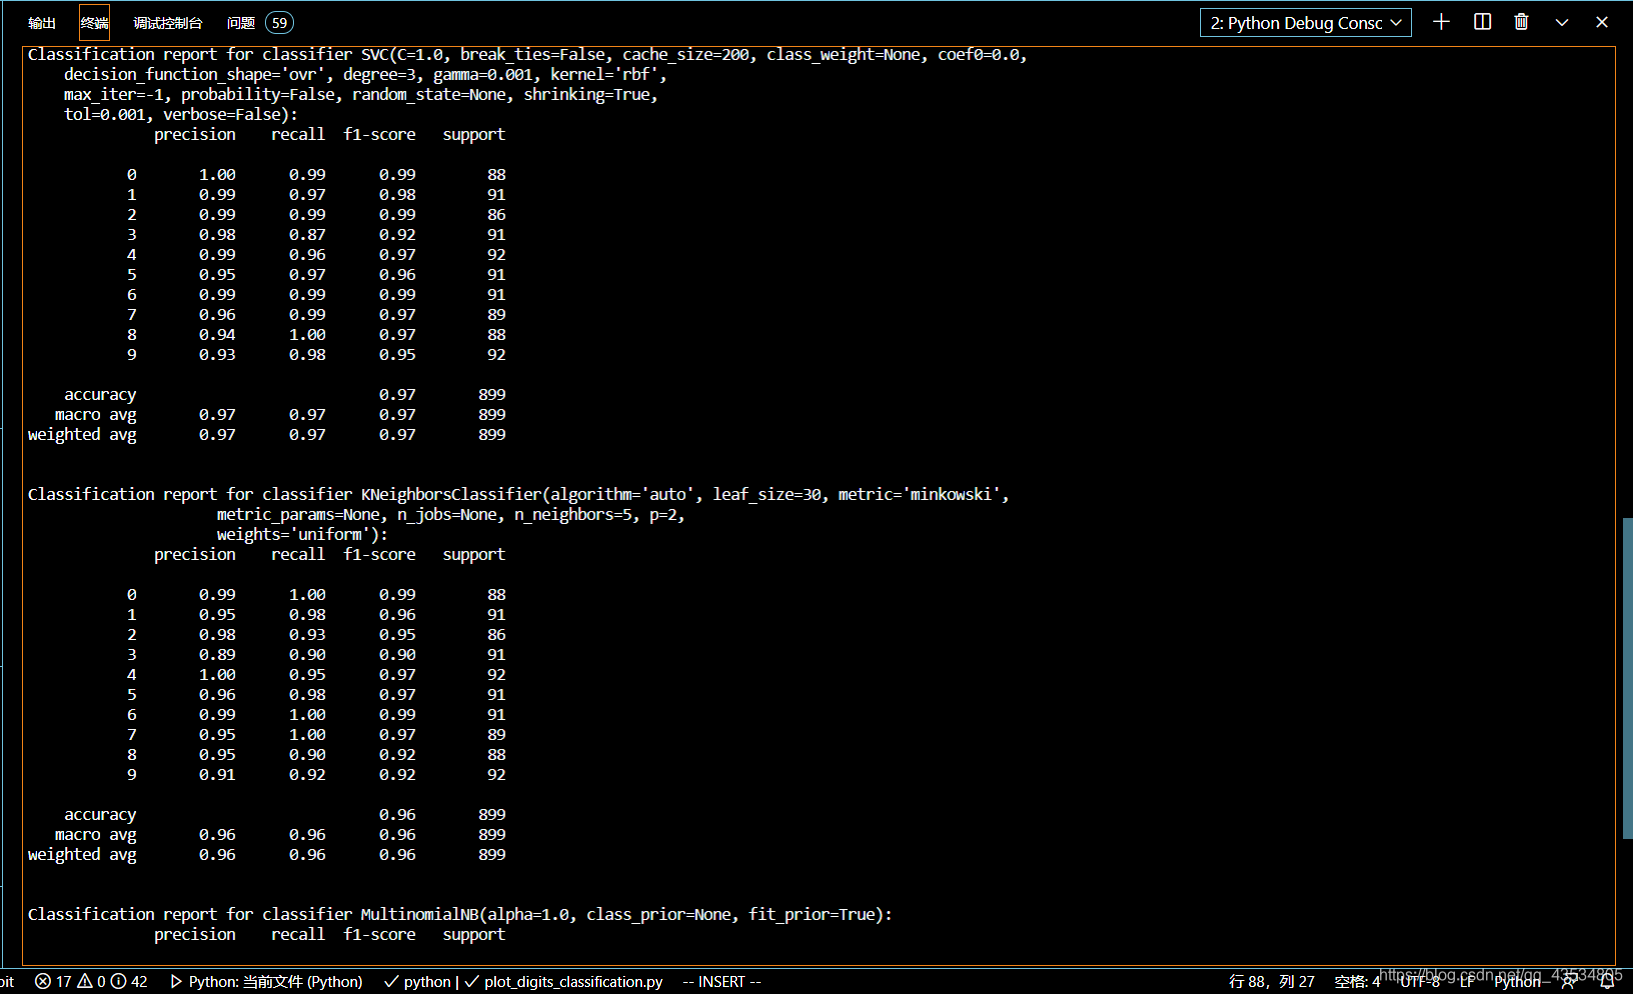Collapse panel using the chevron-down icon
Screen dimensions: 1633x994
(1562, 22)
